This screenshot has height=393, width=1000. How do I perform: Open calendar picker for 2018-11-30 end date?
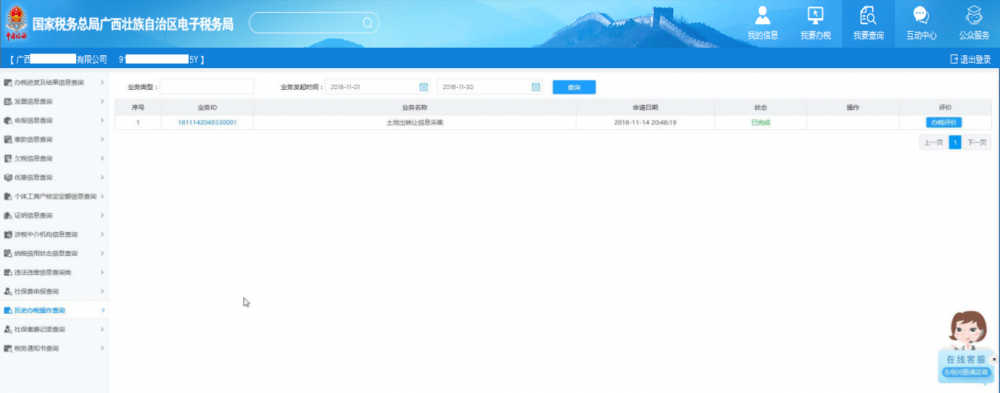536,87
